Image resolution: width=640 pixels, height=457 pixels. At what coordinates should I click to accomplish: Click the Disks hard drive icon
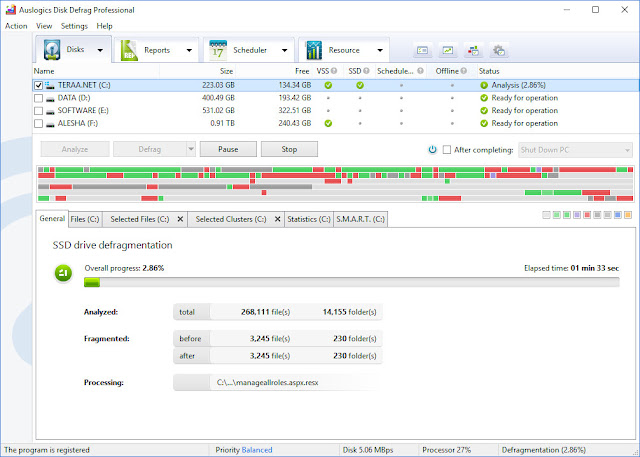coord(52,50)
